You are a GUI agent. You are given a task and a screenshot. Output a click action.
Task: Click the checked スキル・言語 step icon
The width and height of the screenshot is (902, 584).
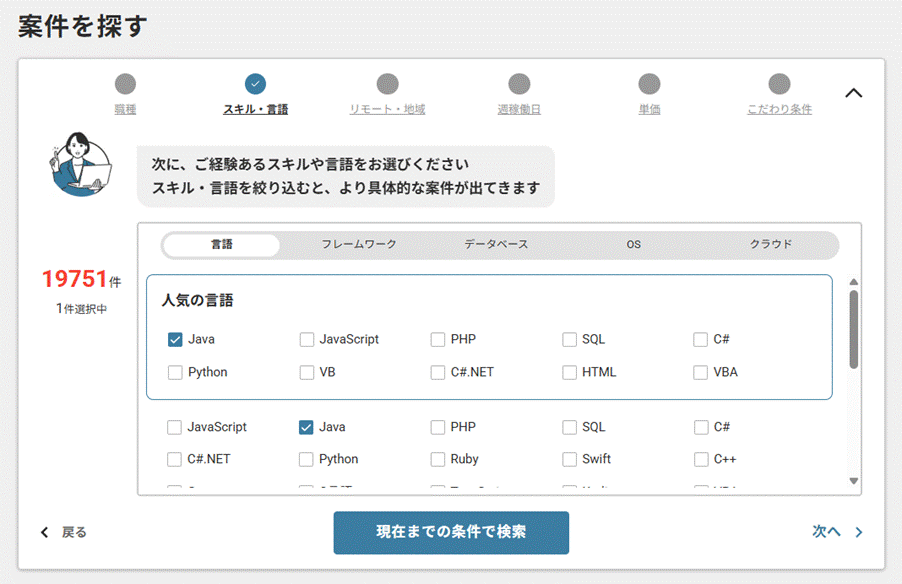click(x=255, y=84)
